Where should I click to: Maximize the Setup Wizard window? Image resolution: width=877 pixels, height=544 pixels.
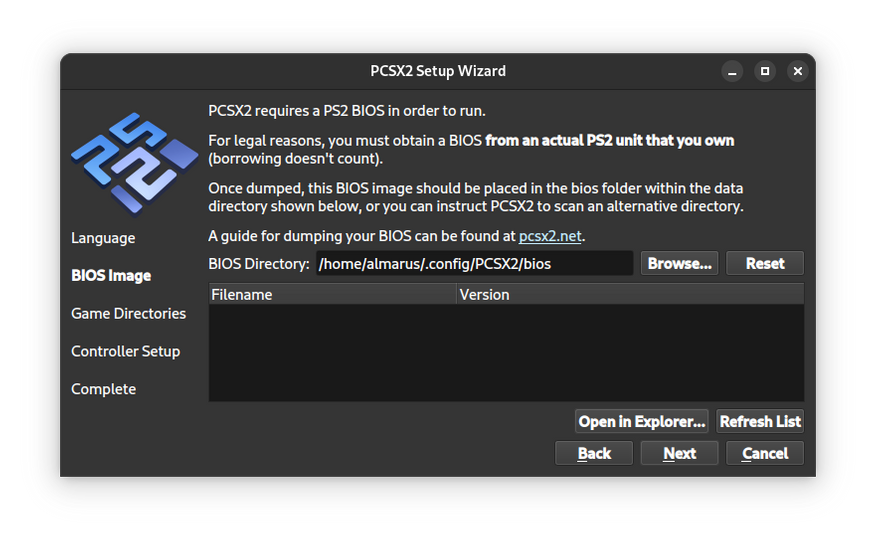point(765,71)
